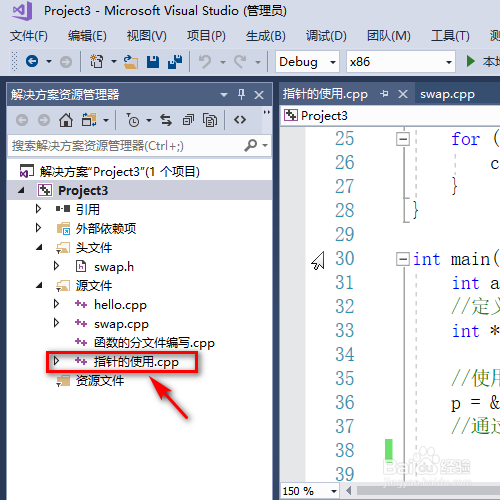Viewport: 500px width, 500px height.
Task: Click the New Project toolbar icon
Action: [x=97, y=61]
